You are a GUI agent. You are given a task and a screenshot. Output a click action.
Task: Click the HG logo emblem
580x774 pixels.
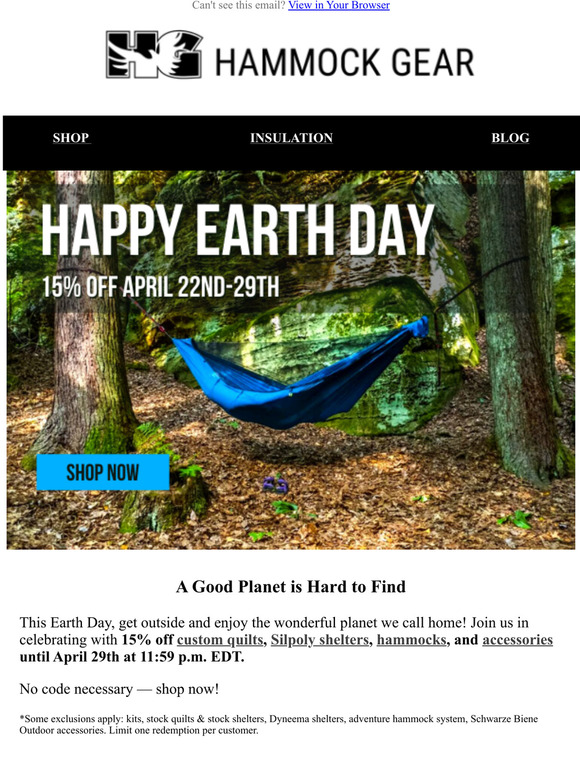click(154, 54)
